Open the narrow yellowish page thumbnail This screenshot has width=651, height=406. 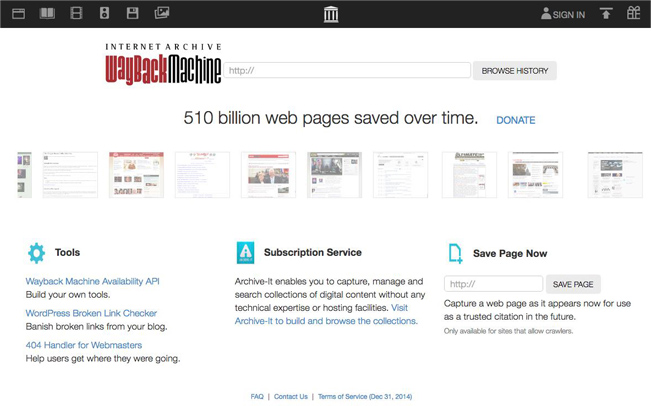[x=469, y=175]
